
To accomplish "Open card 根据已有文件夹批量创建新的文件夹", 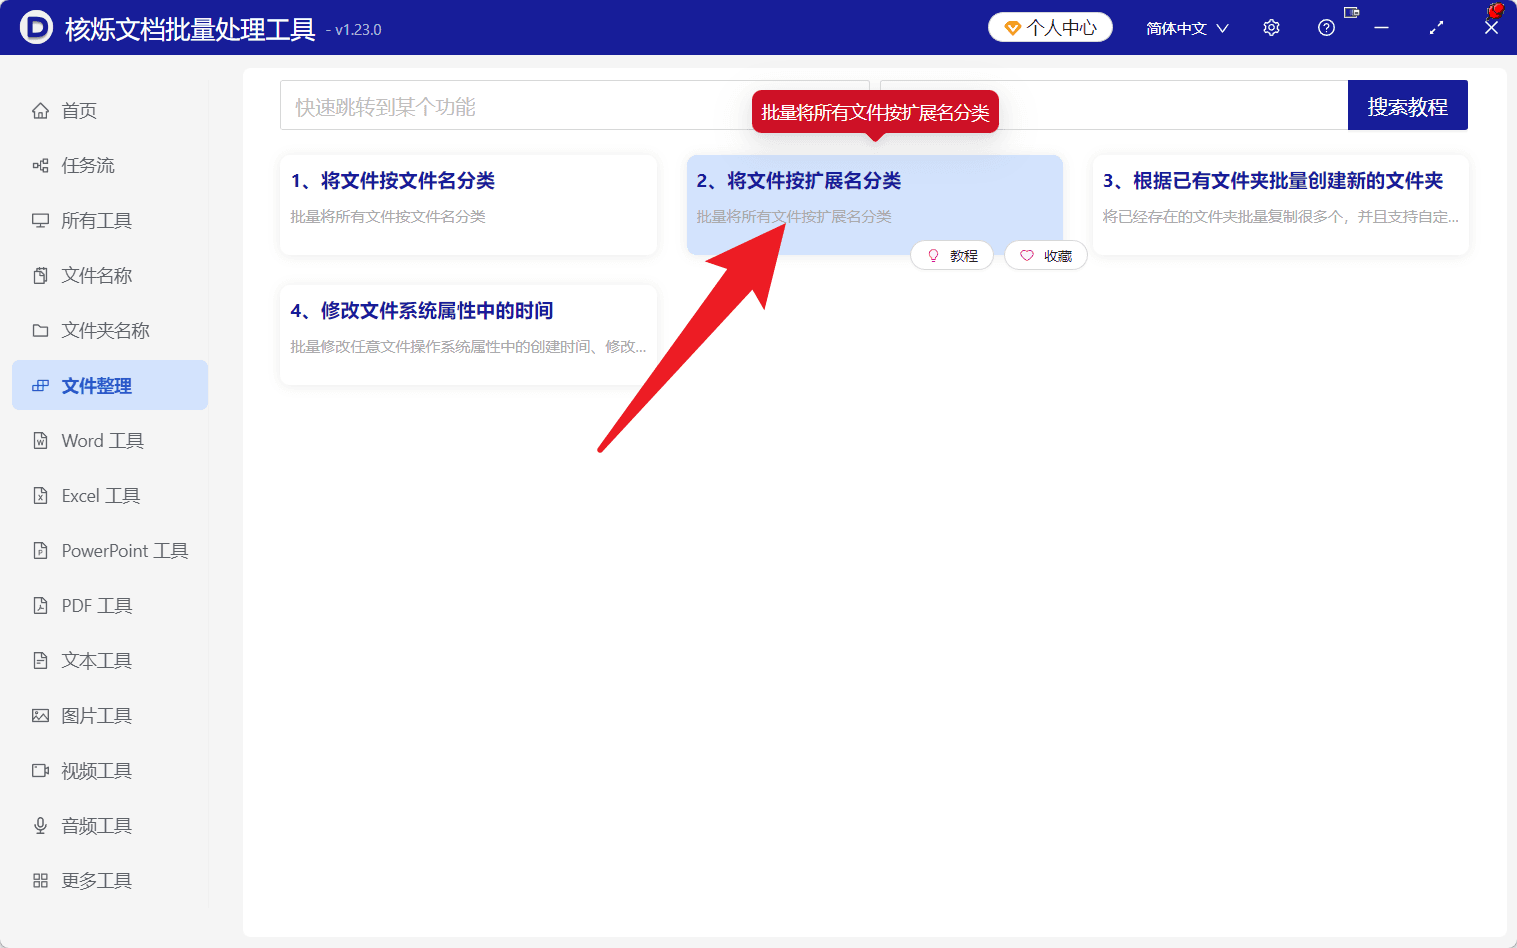I will click(1280, 205).
